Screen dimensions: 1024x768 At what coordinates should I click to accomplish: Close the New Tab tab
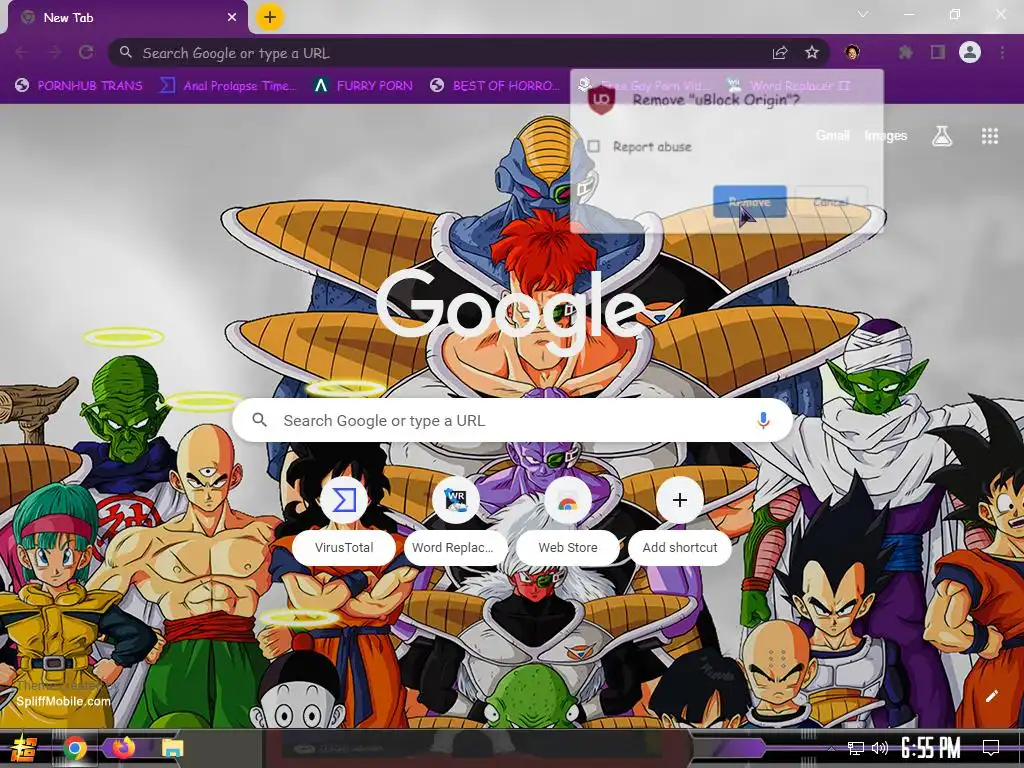pos(232,17)
